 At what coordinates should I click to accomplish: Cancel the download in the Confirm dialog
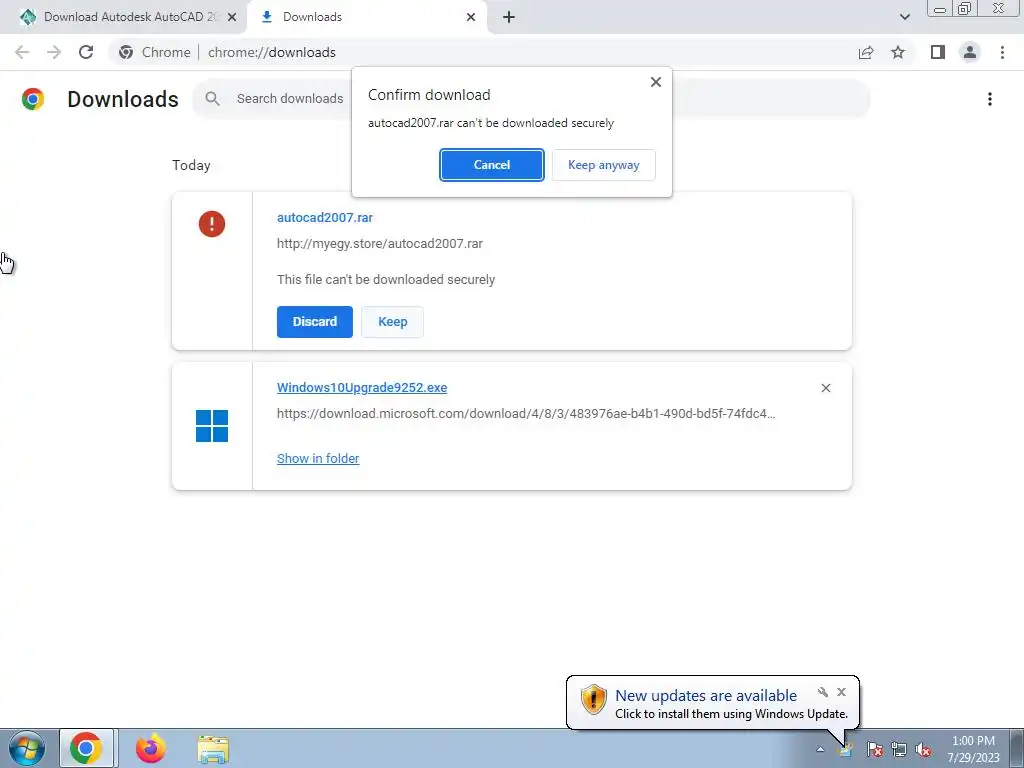point(491,165)
